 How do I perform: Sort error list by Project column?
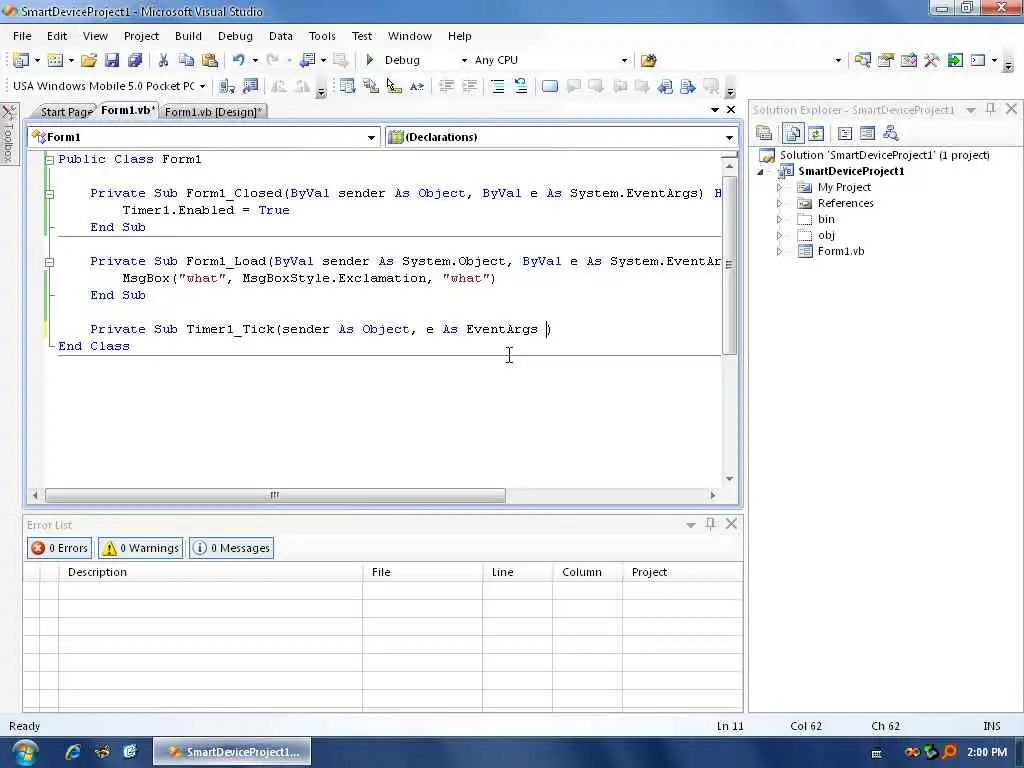coord(682,571)
